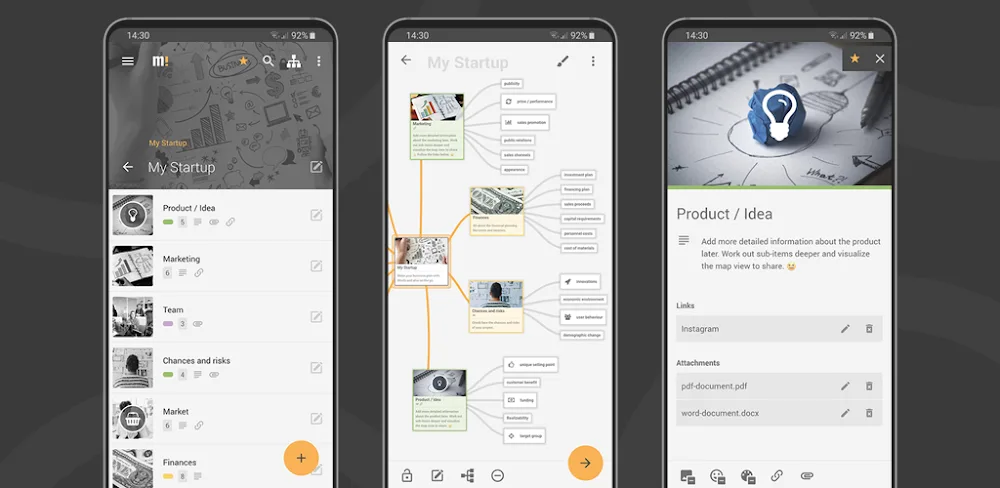The width and height of the screenshot is (1000, 488).
Task: Open the Chances and risks list item
Action: coord(220,367)
